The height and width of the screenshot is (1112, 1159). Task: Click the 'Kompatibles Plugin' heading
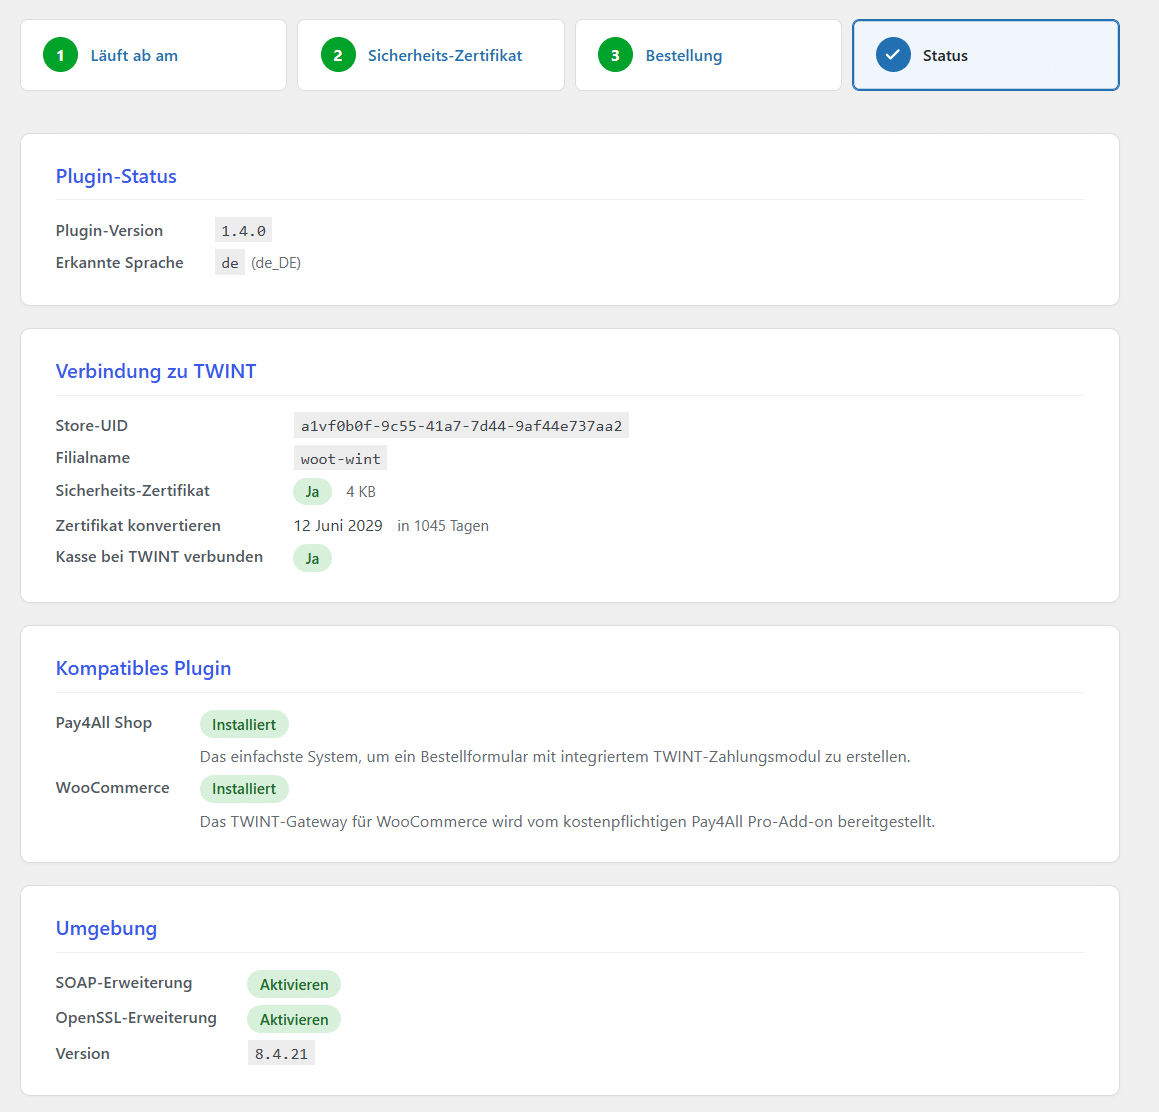coord(143,668)
